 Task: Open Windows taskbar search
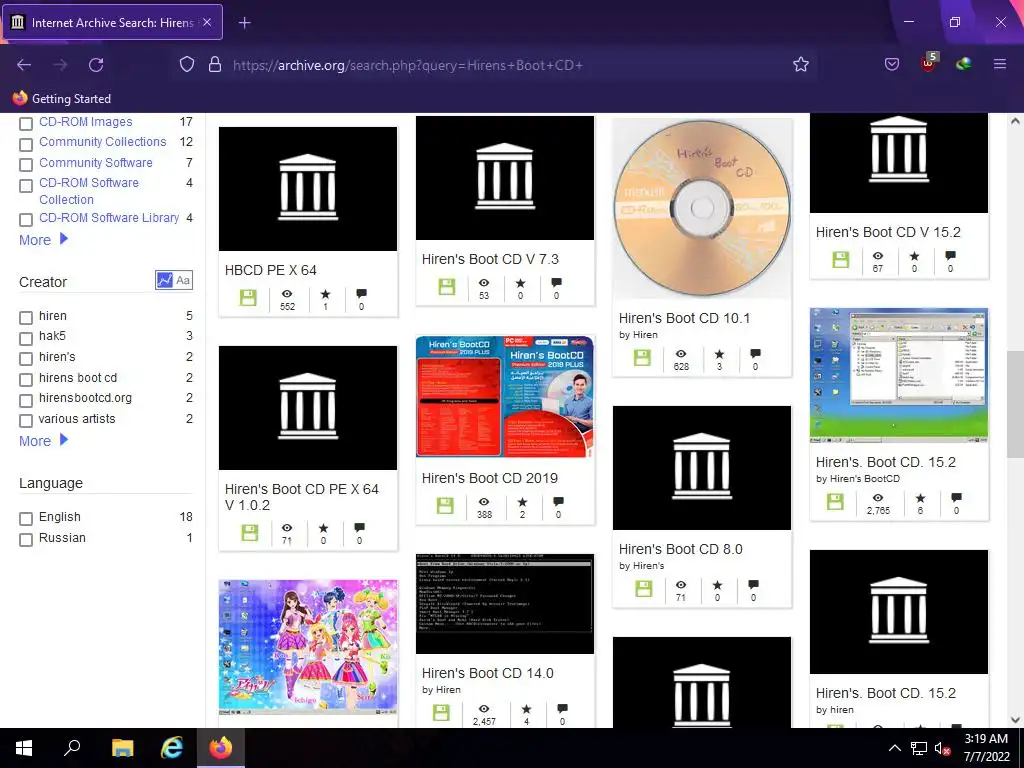point(72,748)
